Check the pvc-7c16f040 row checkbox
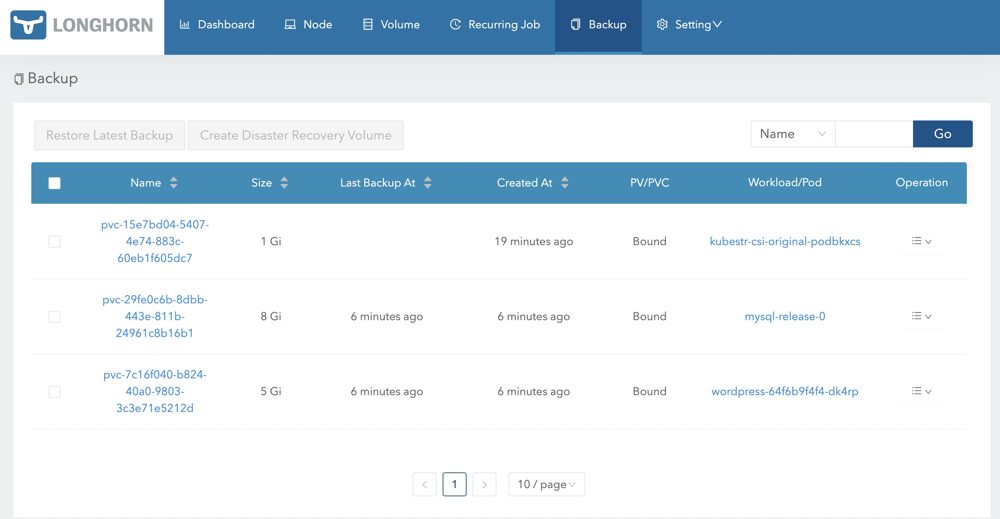 55,391
